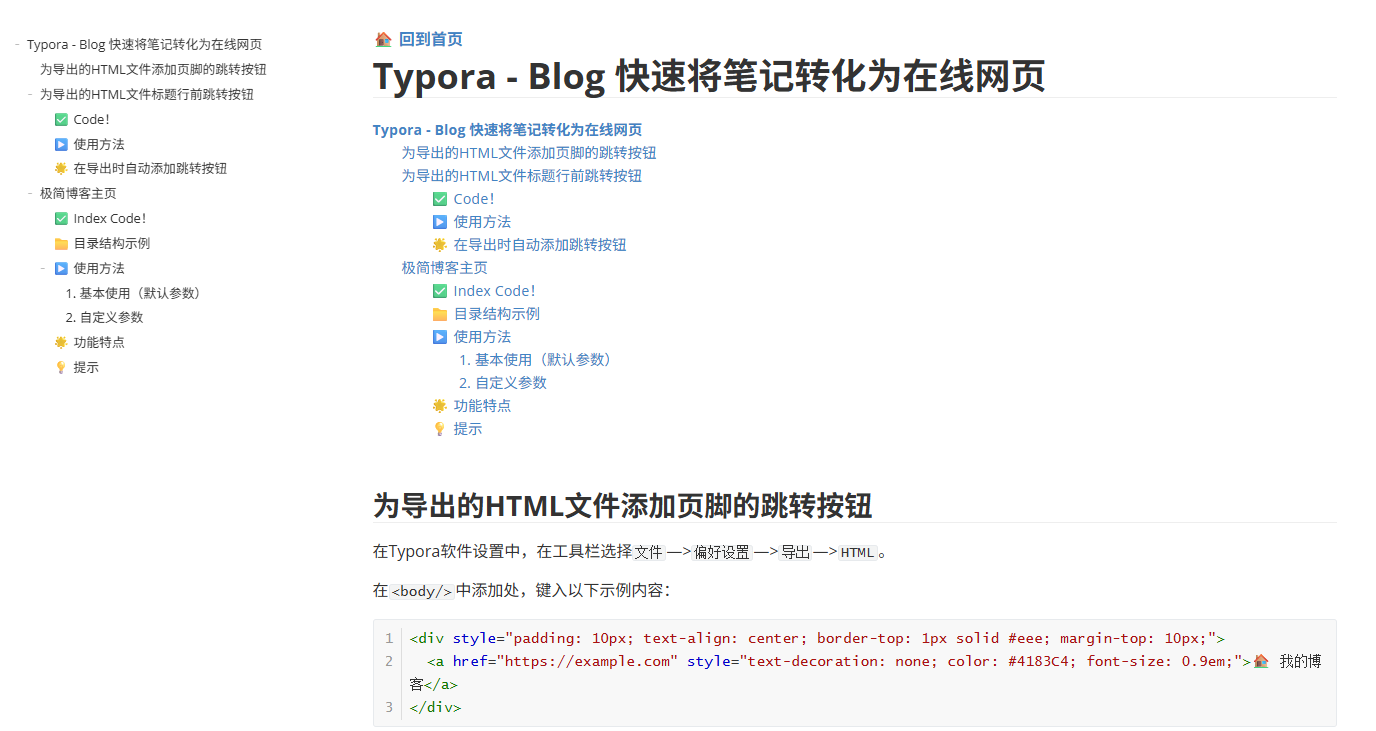Collapse sidebar node 为导出的HTML文件标题行前跳转按钮
The image size is (1376, 731).
tap(30, 95)
